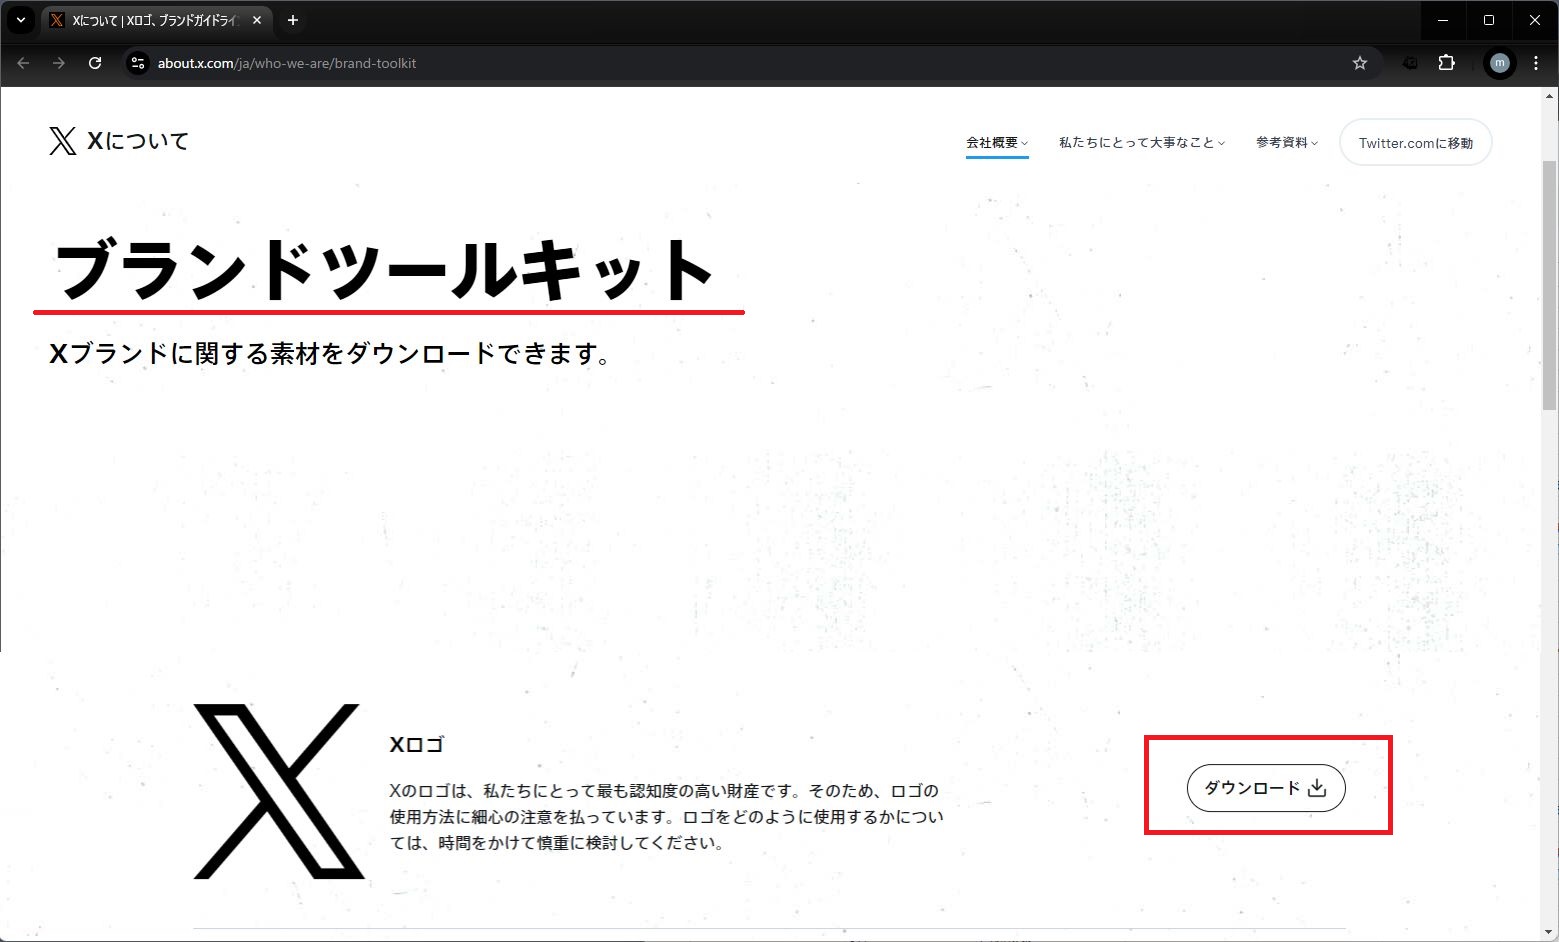Screen dimensions: 1559x942
Task: Go forward to the next page
Action: [x=59, y=63]
